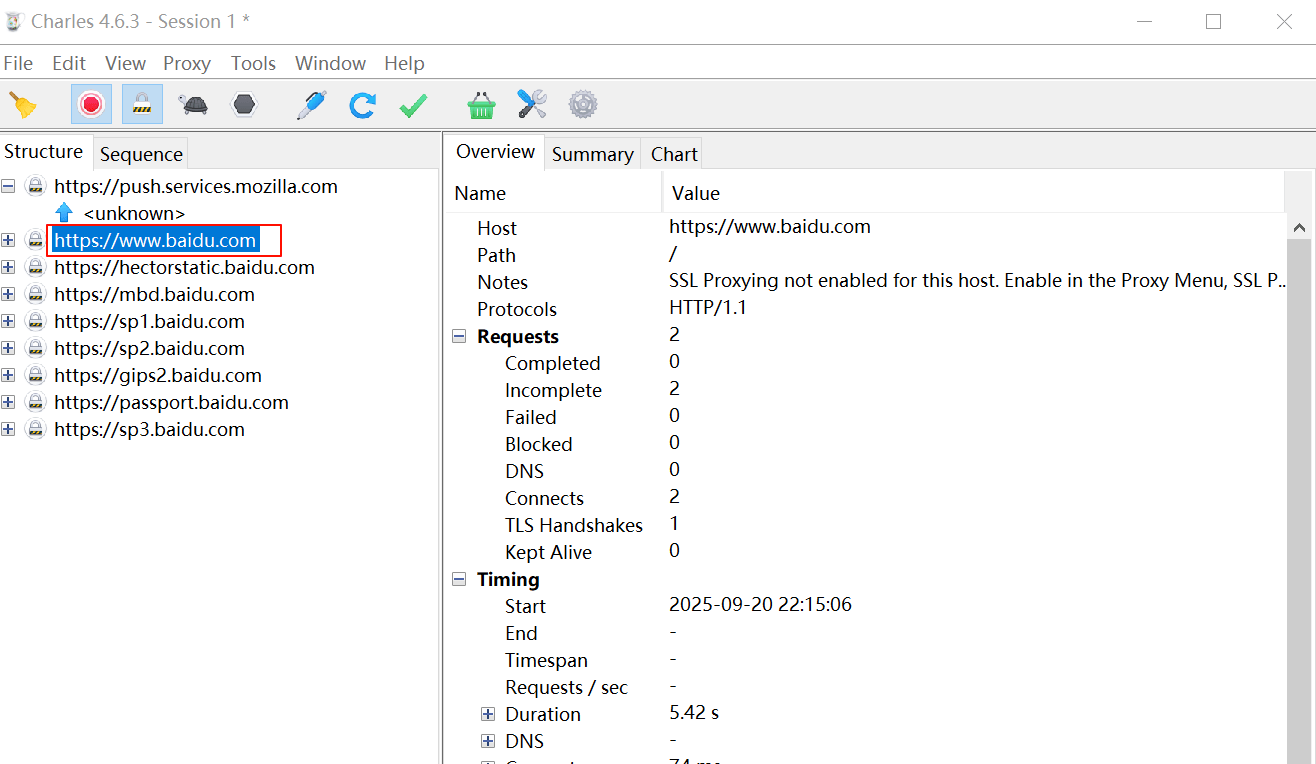Toggle throttling with the turtle icon
The height and width of the screenshot is (764, 1316).
tap(193, 105)
